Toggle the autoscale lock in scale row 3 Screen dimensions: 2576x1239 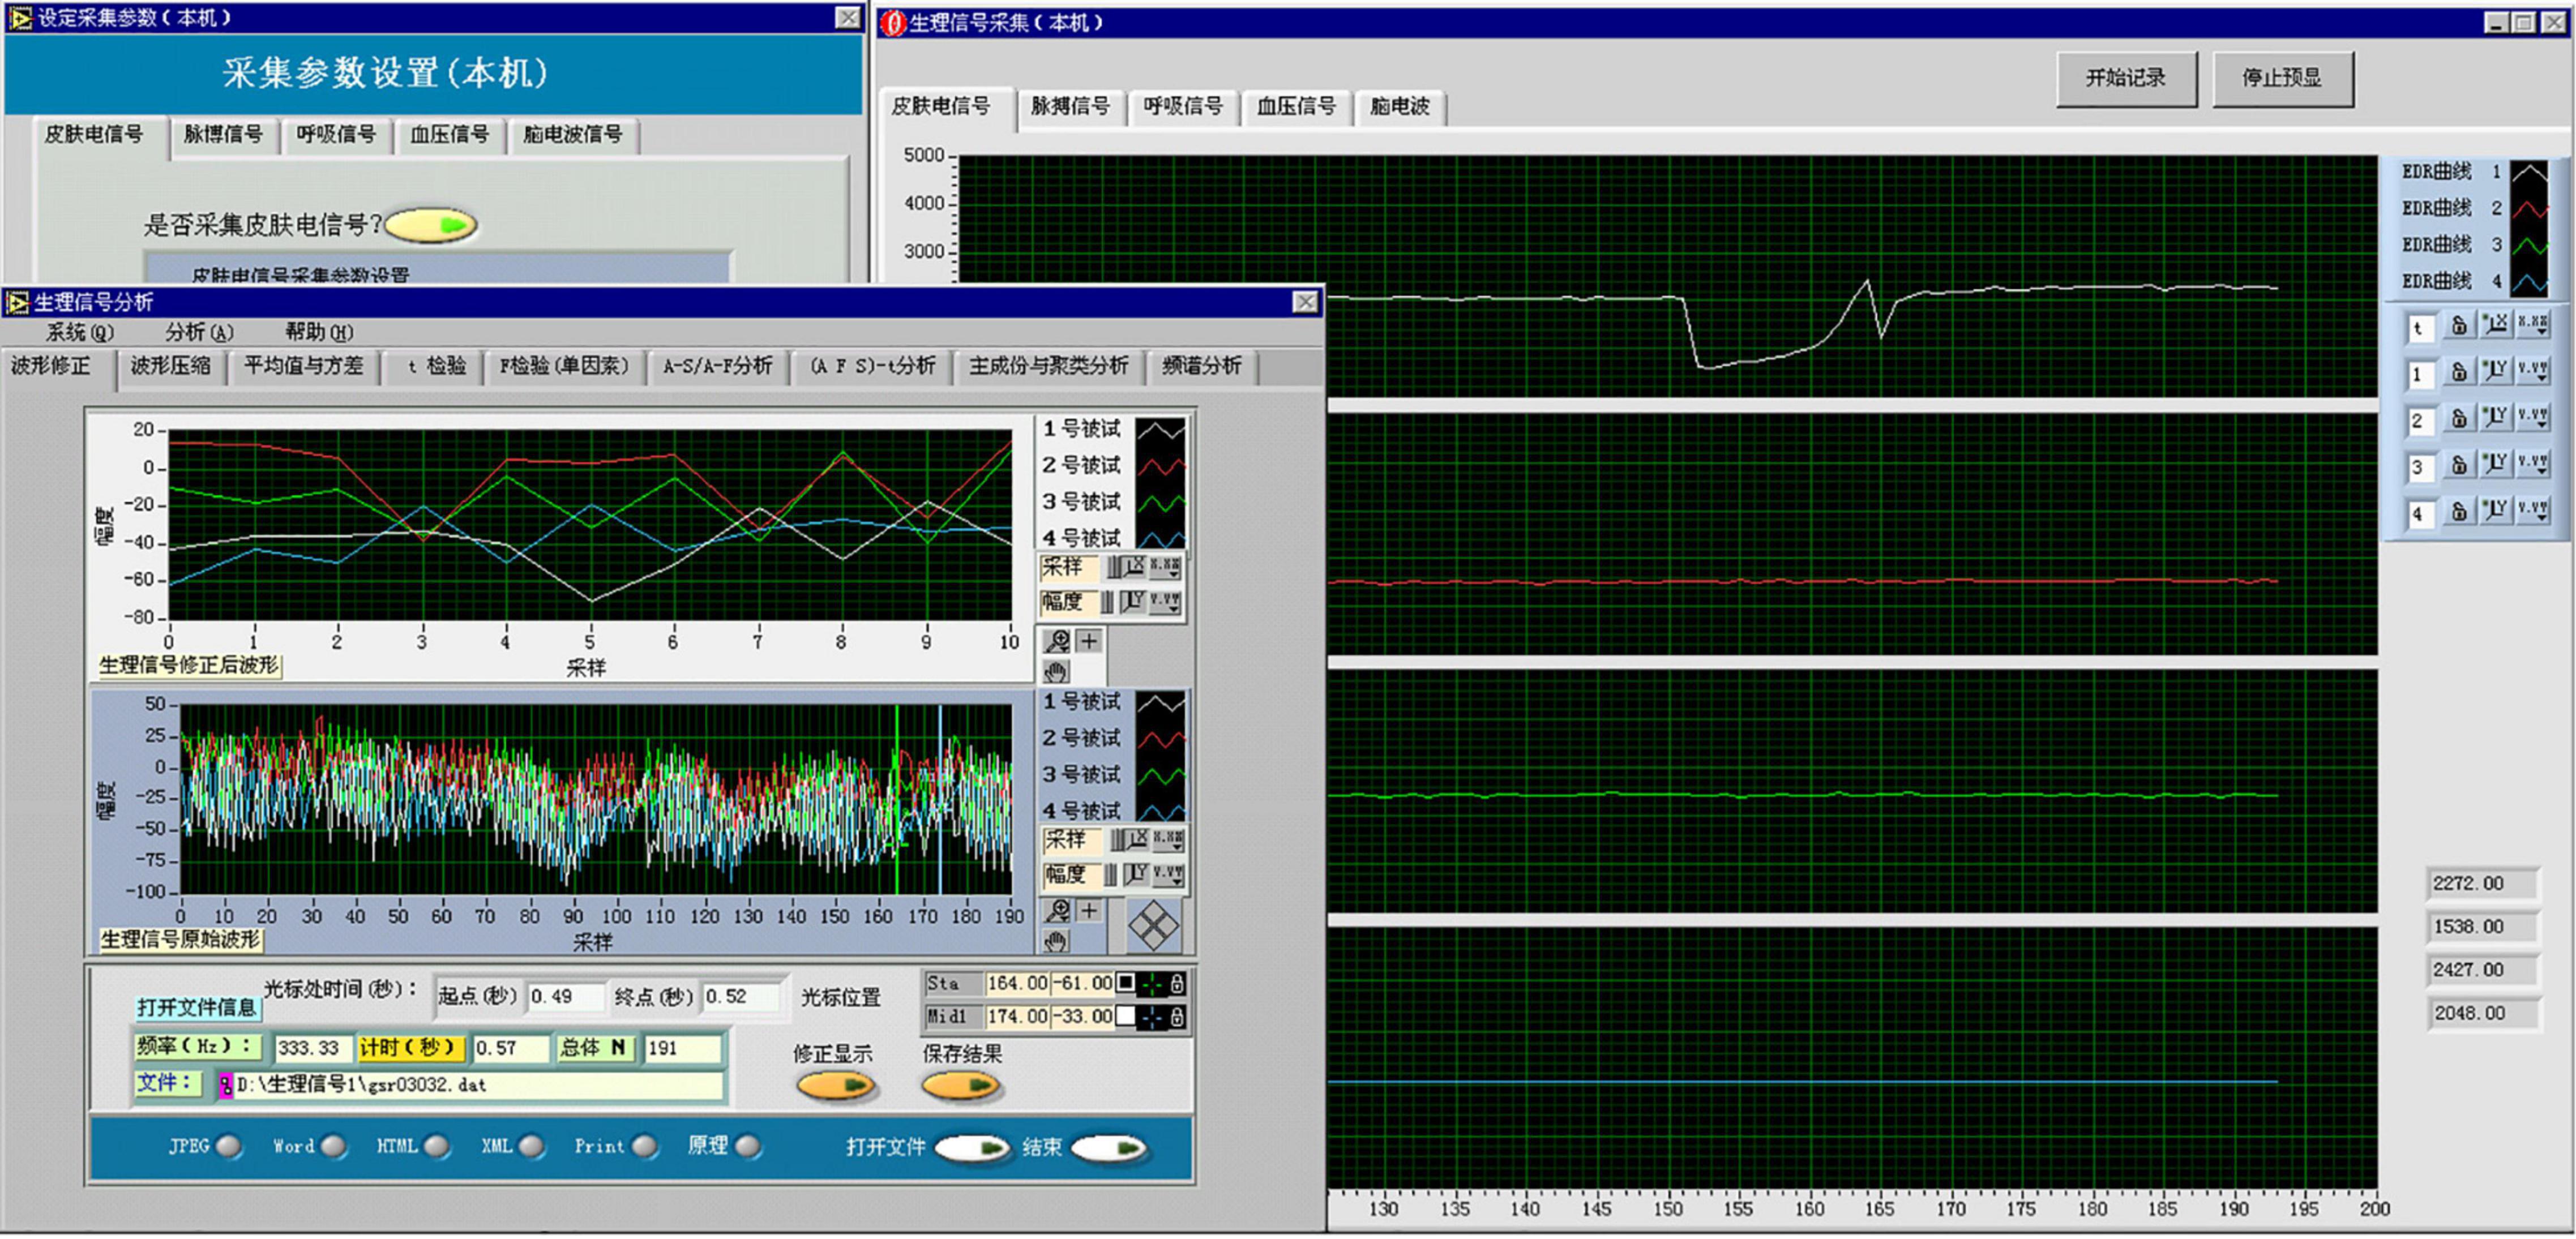(x=2459, y=464)
